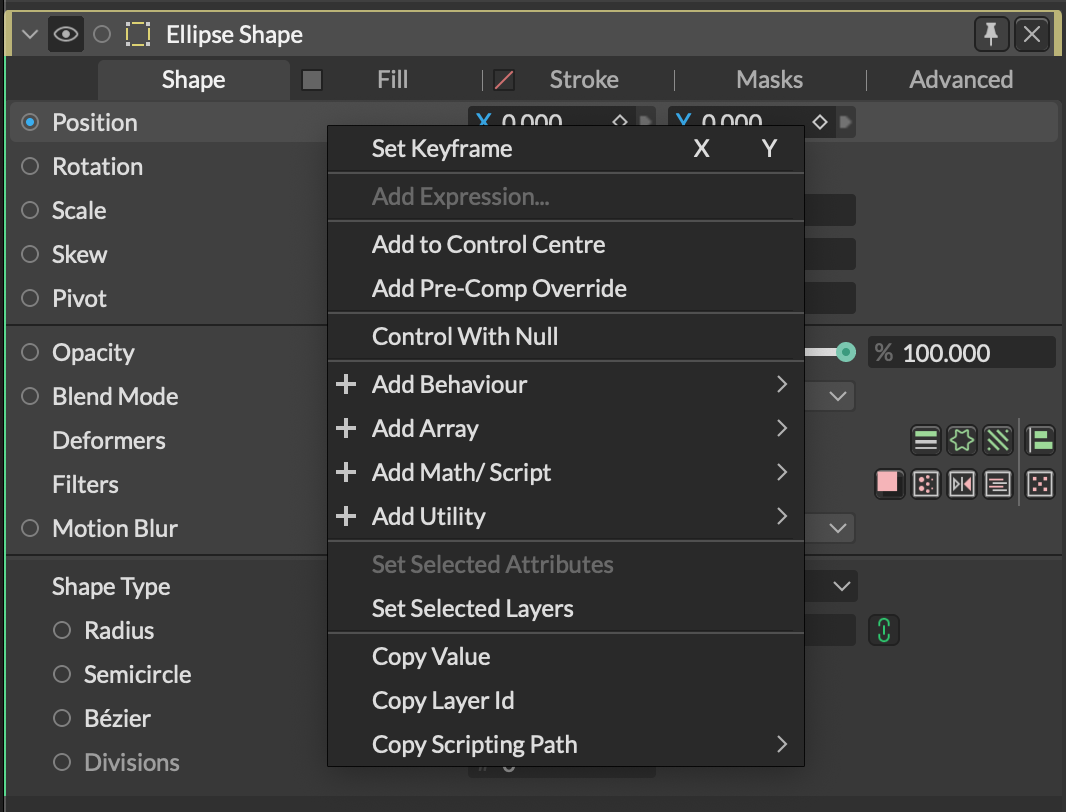The image size is (1066, 812).
Task: Toggle the Stroke checkbox
Action: tap(504, 80)
